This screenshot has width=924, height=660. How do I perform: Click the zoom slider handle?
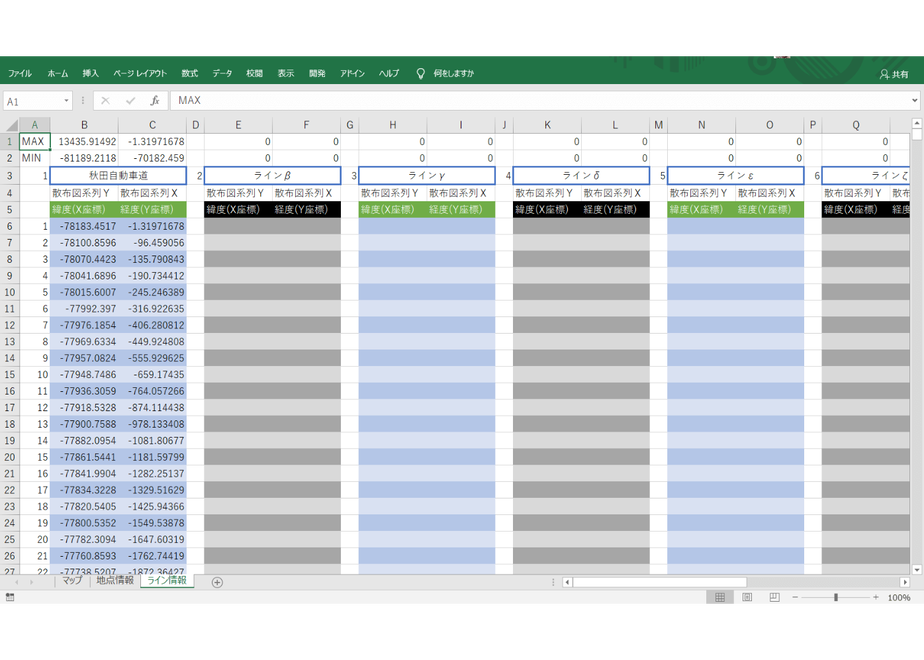pyautogui.click(x=836, y=598)
